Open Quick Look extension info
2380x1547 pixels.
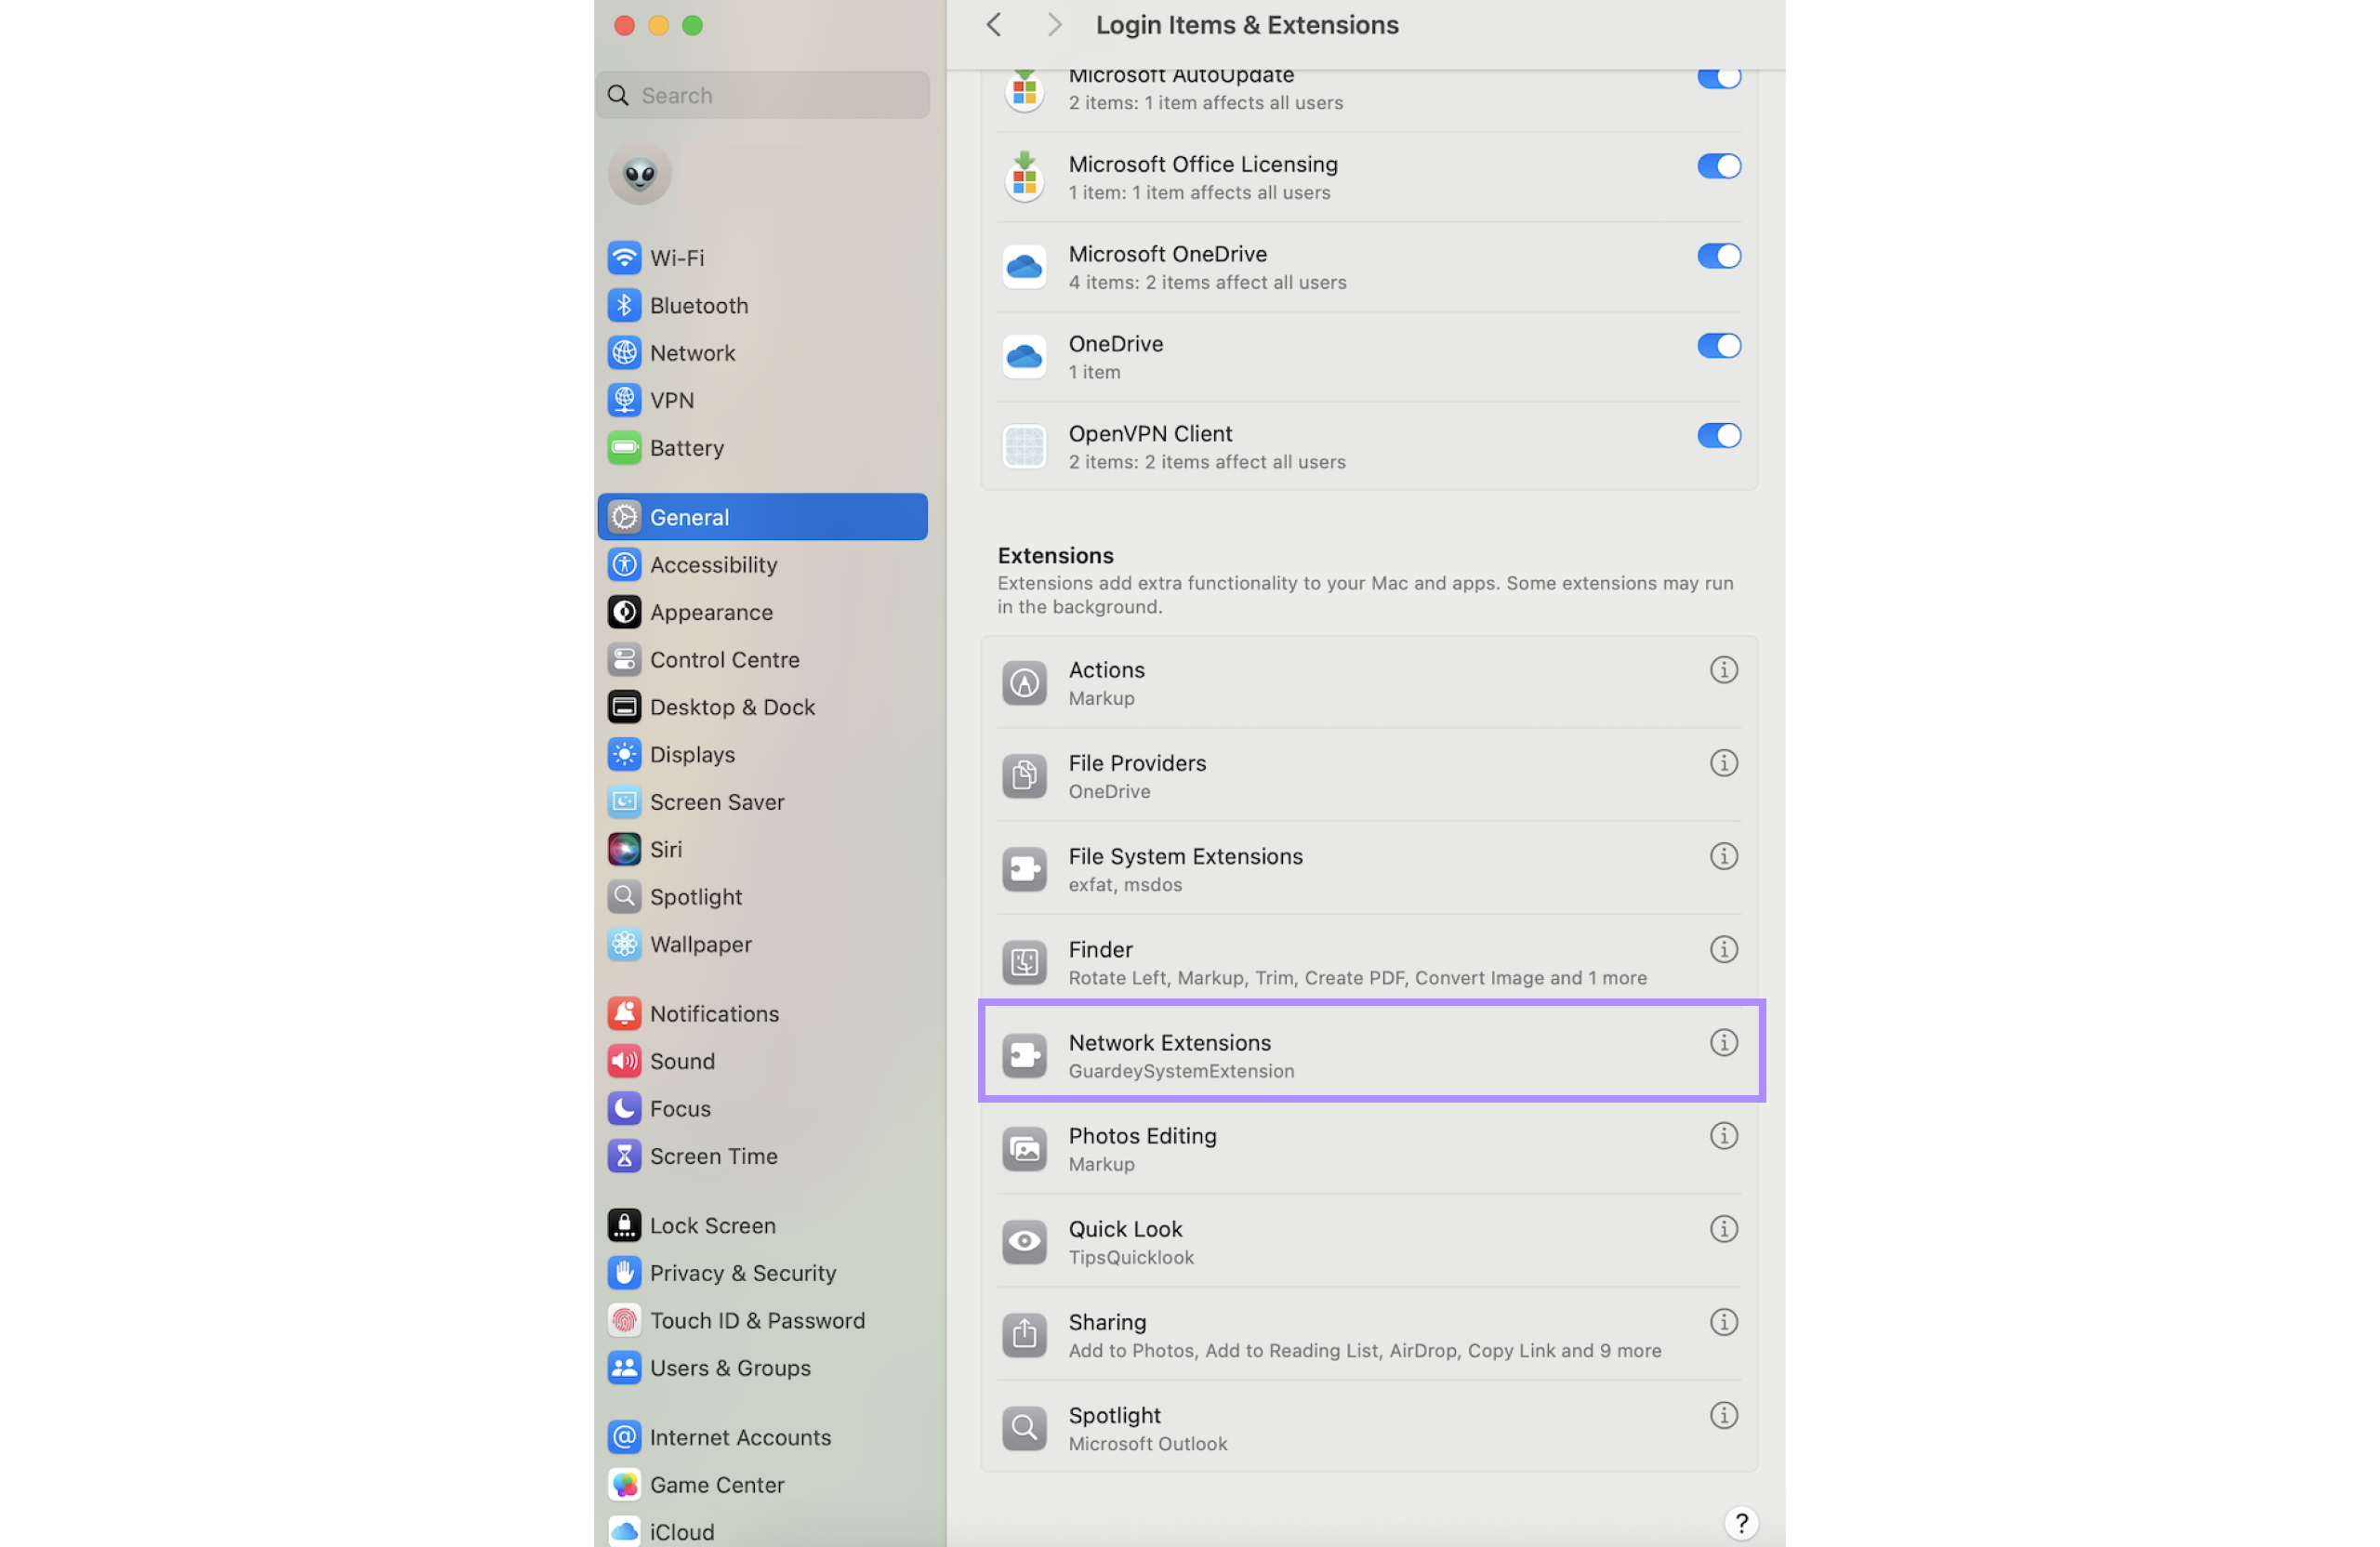click(x=1723, y=1229)
